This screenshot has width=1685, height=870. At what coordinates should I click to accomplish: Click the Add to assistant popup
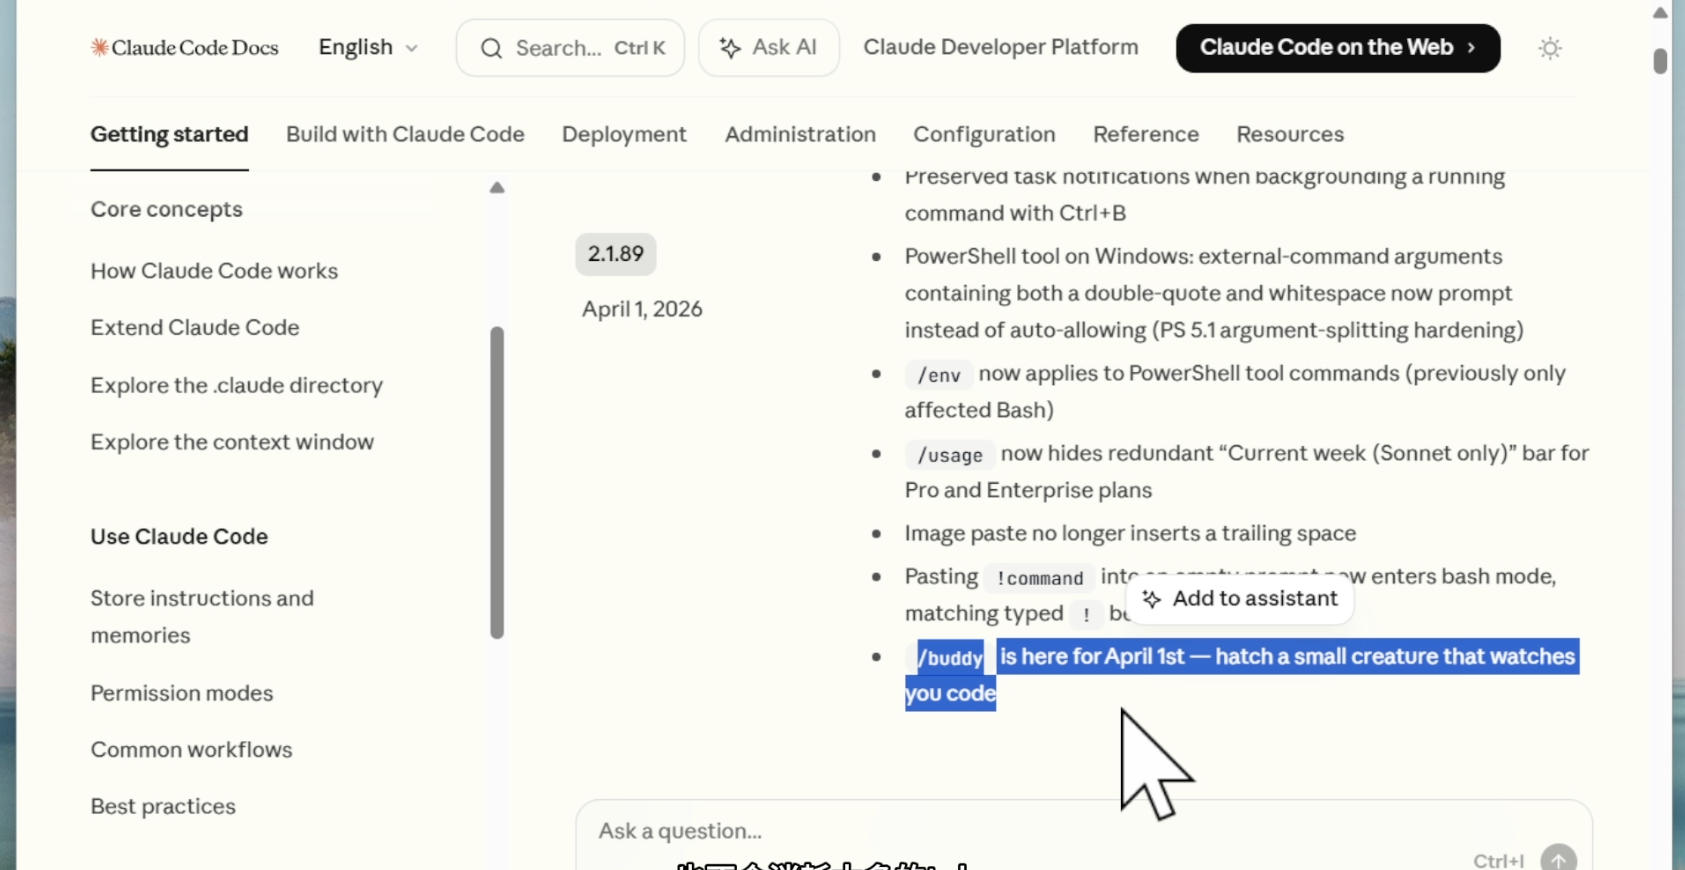(1240, 599)
